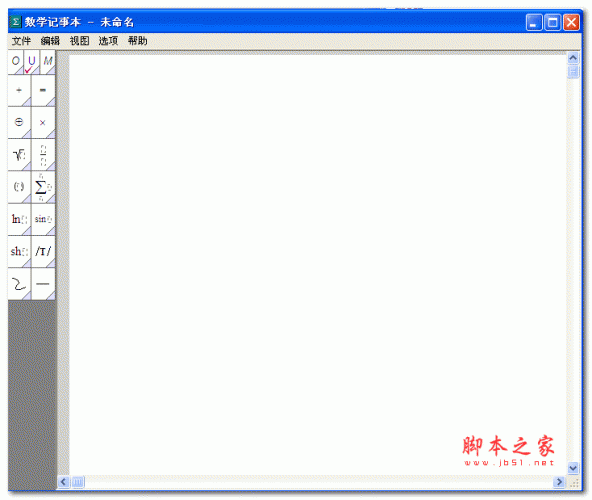Click the vertical scrollbar thumb
The width and height of the screenshot is (592, 500).
pos(573,71)
